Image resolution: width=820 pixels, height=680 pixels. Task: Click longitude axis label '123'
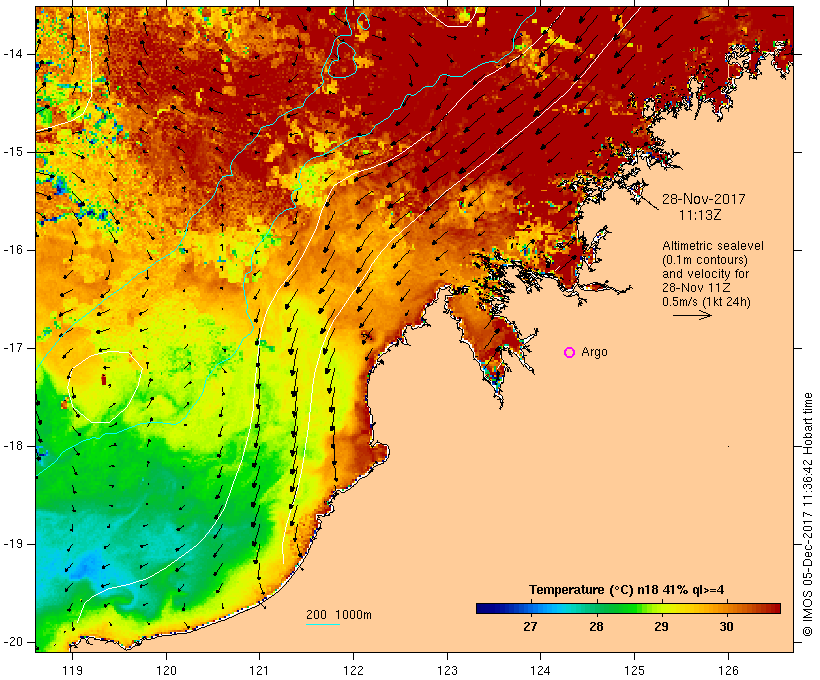tap(447, 670)
